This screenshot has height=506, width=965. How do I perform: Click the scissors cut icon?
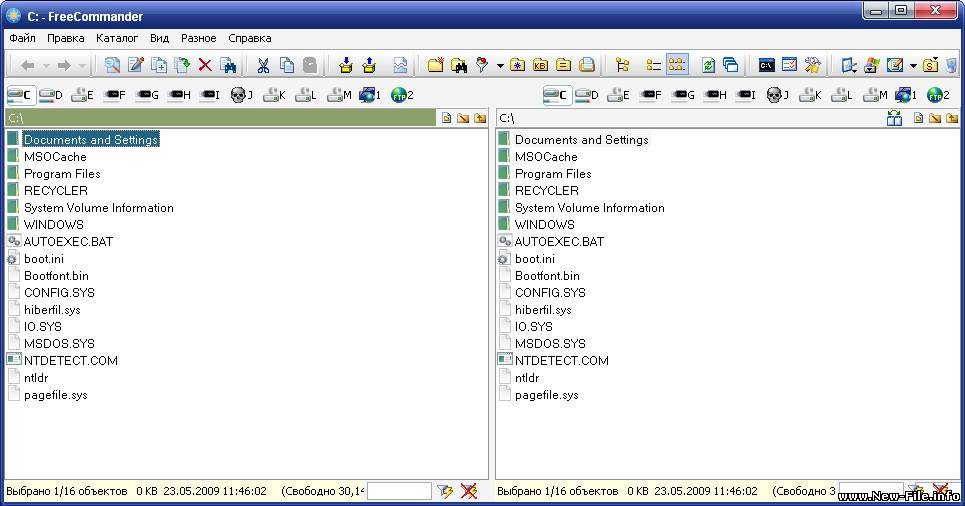pos(263,66)
